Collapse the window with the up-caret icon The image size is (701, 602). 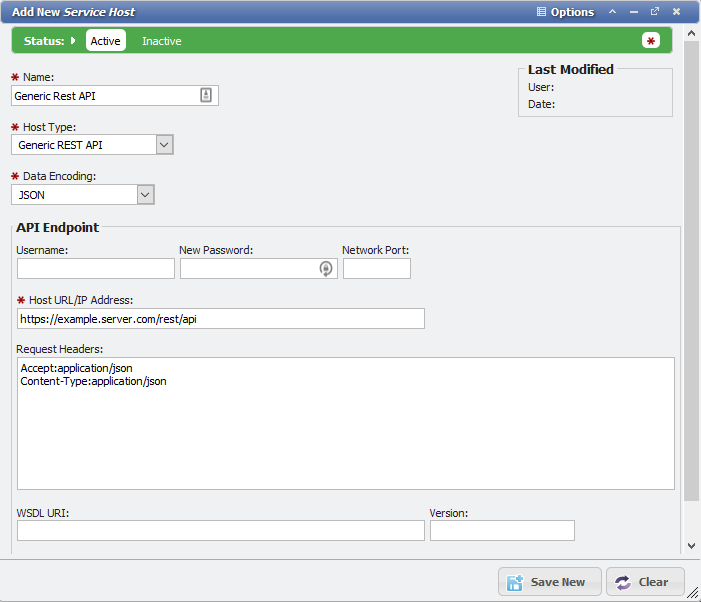[x=612, y=12]
